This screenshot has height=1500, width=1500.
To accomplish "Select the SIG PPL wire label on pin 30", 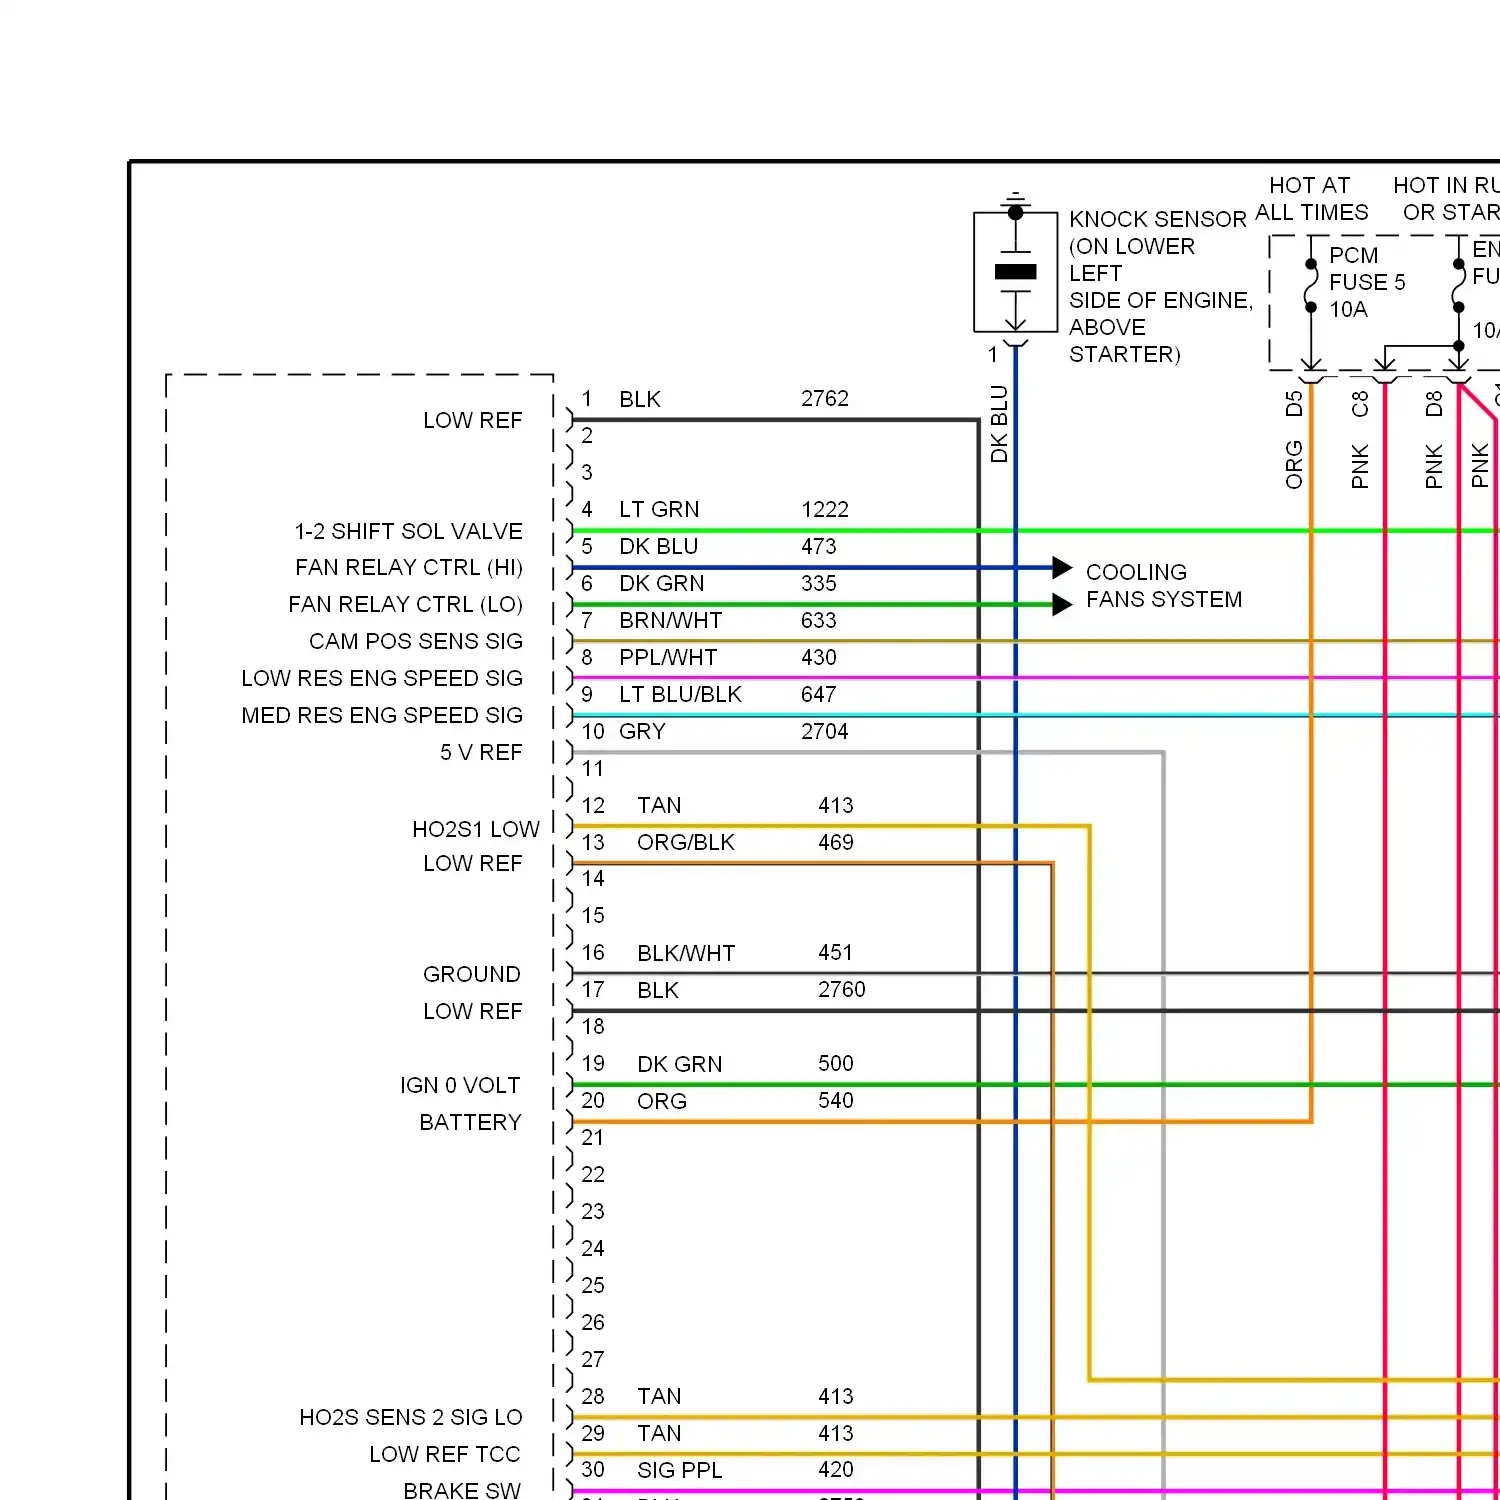I will (x=679, y=1470).
